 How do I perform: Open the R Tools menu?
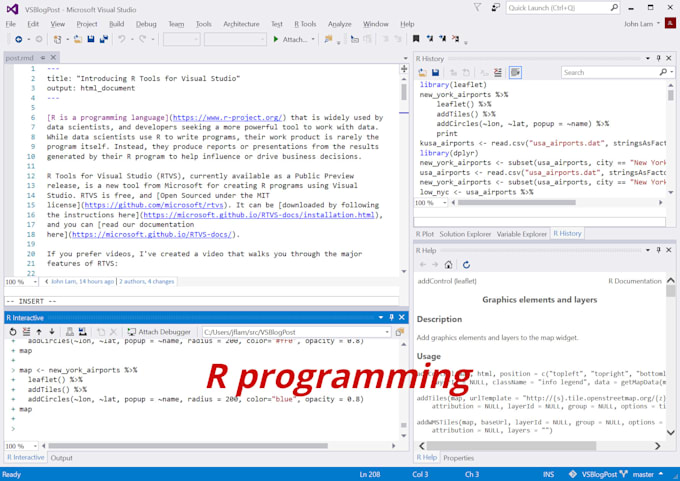click(x=305, y=24)
